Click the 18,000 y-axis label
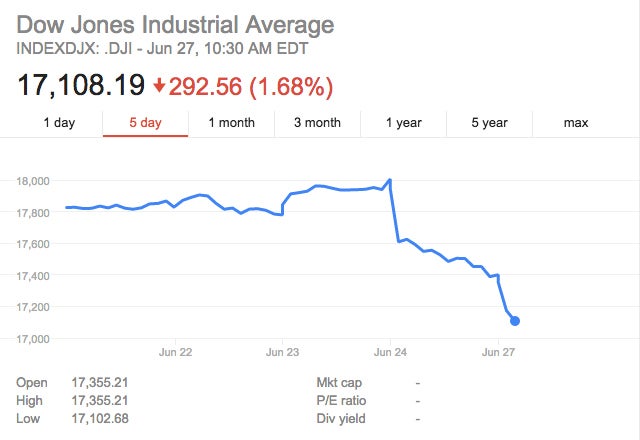640x440 pixels. point(34,181)
